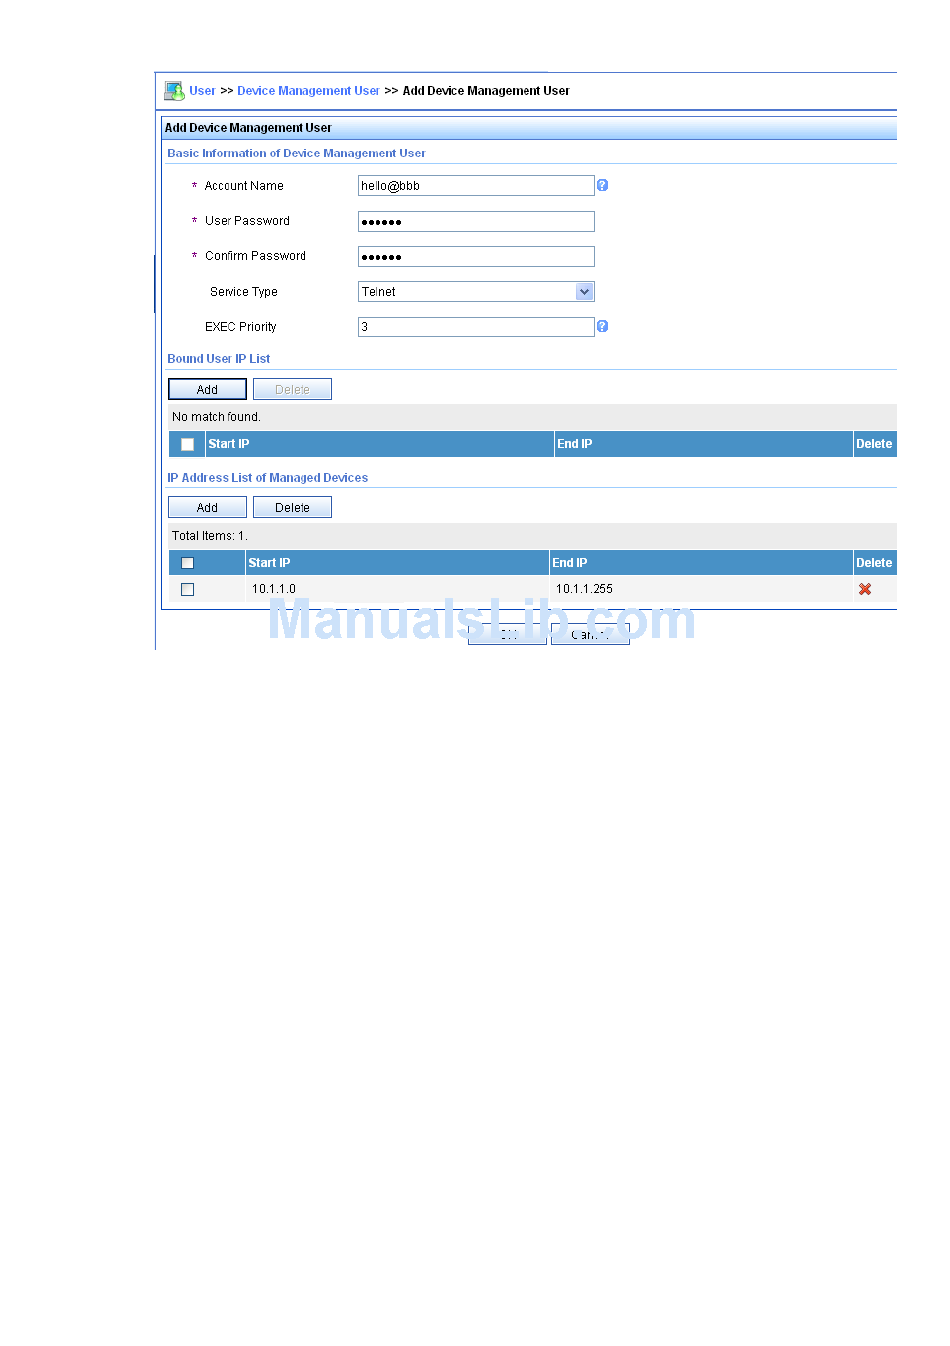Toggle select-all checkbox in Managed Devices table
The height and width of the screenshot is (1346, 950).
[187, 563]
